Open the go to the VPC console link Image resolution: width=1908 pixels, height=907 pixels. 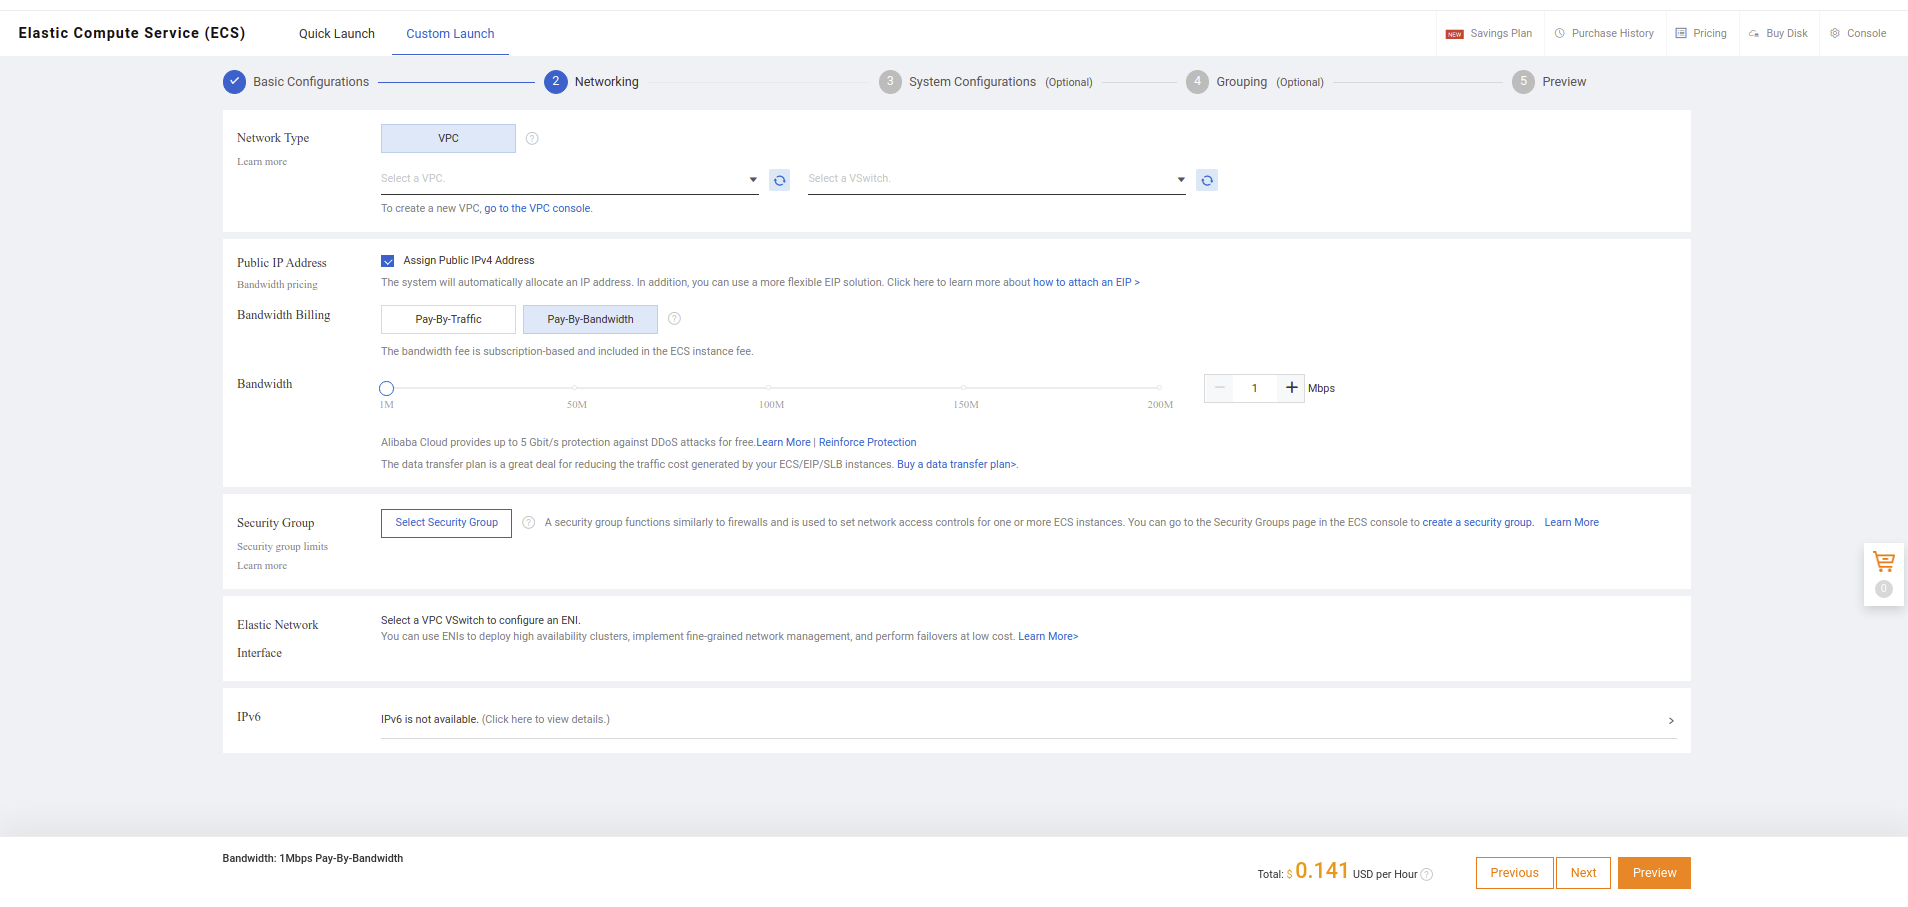click(x=537, y=209)
